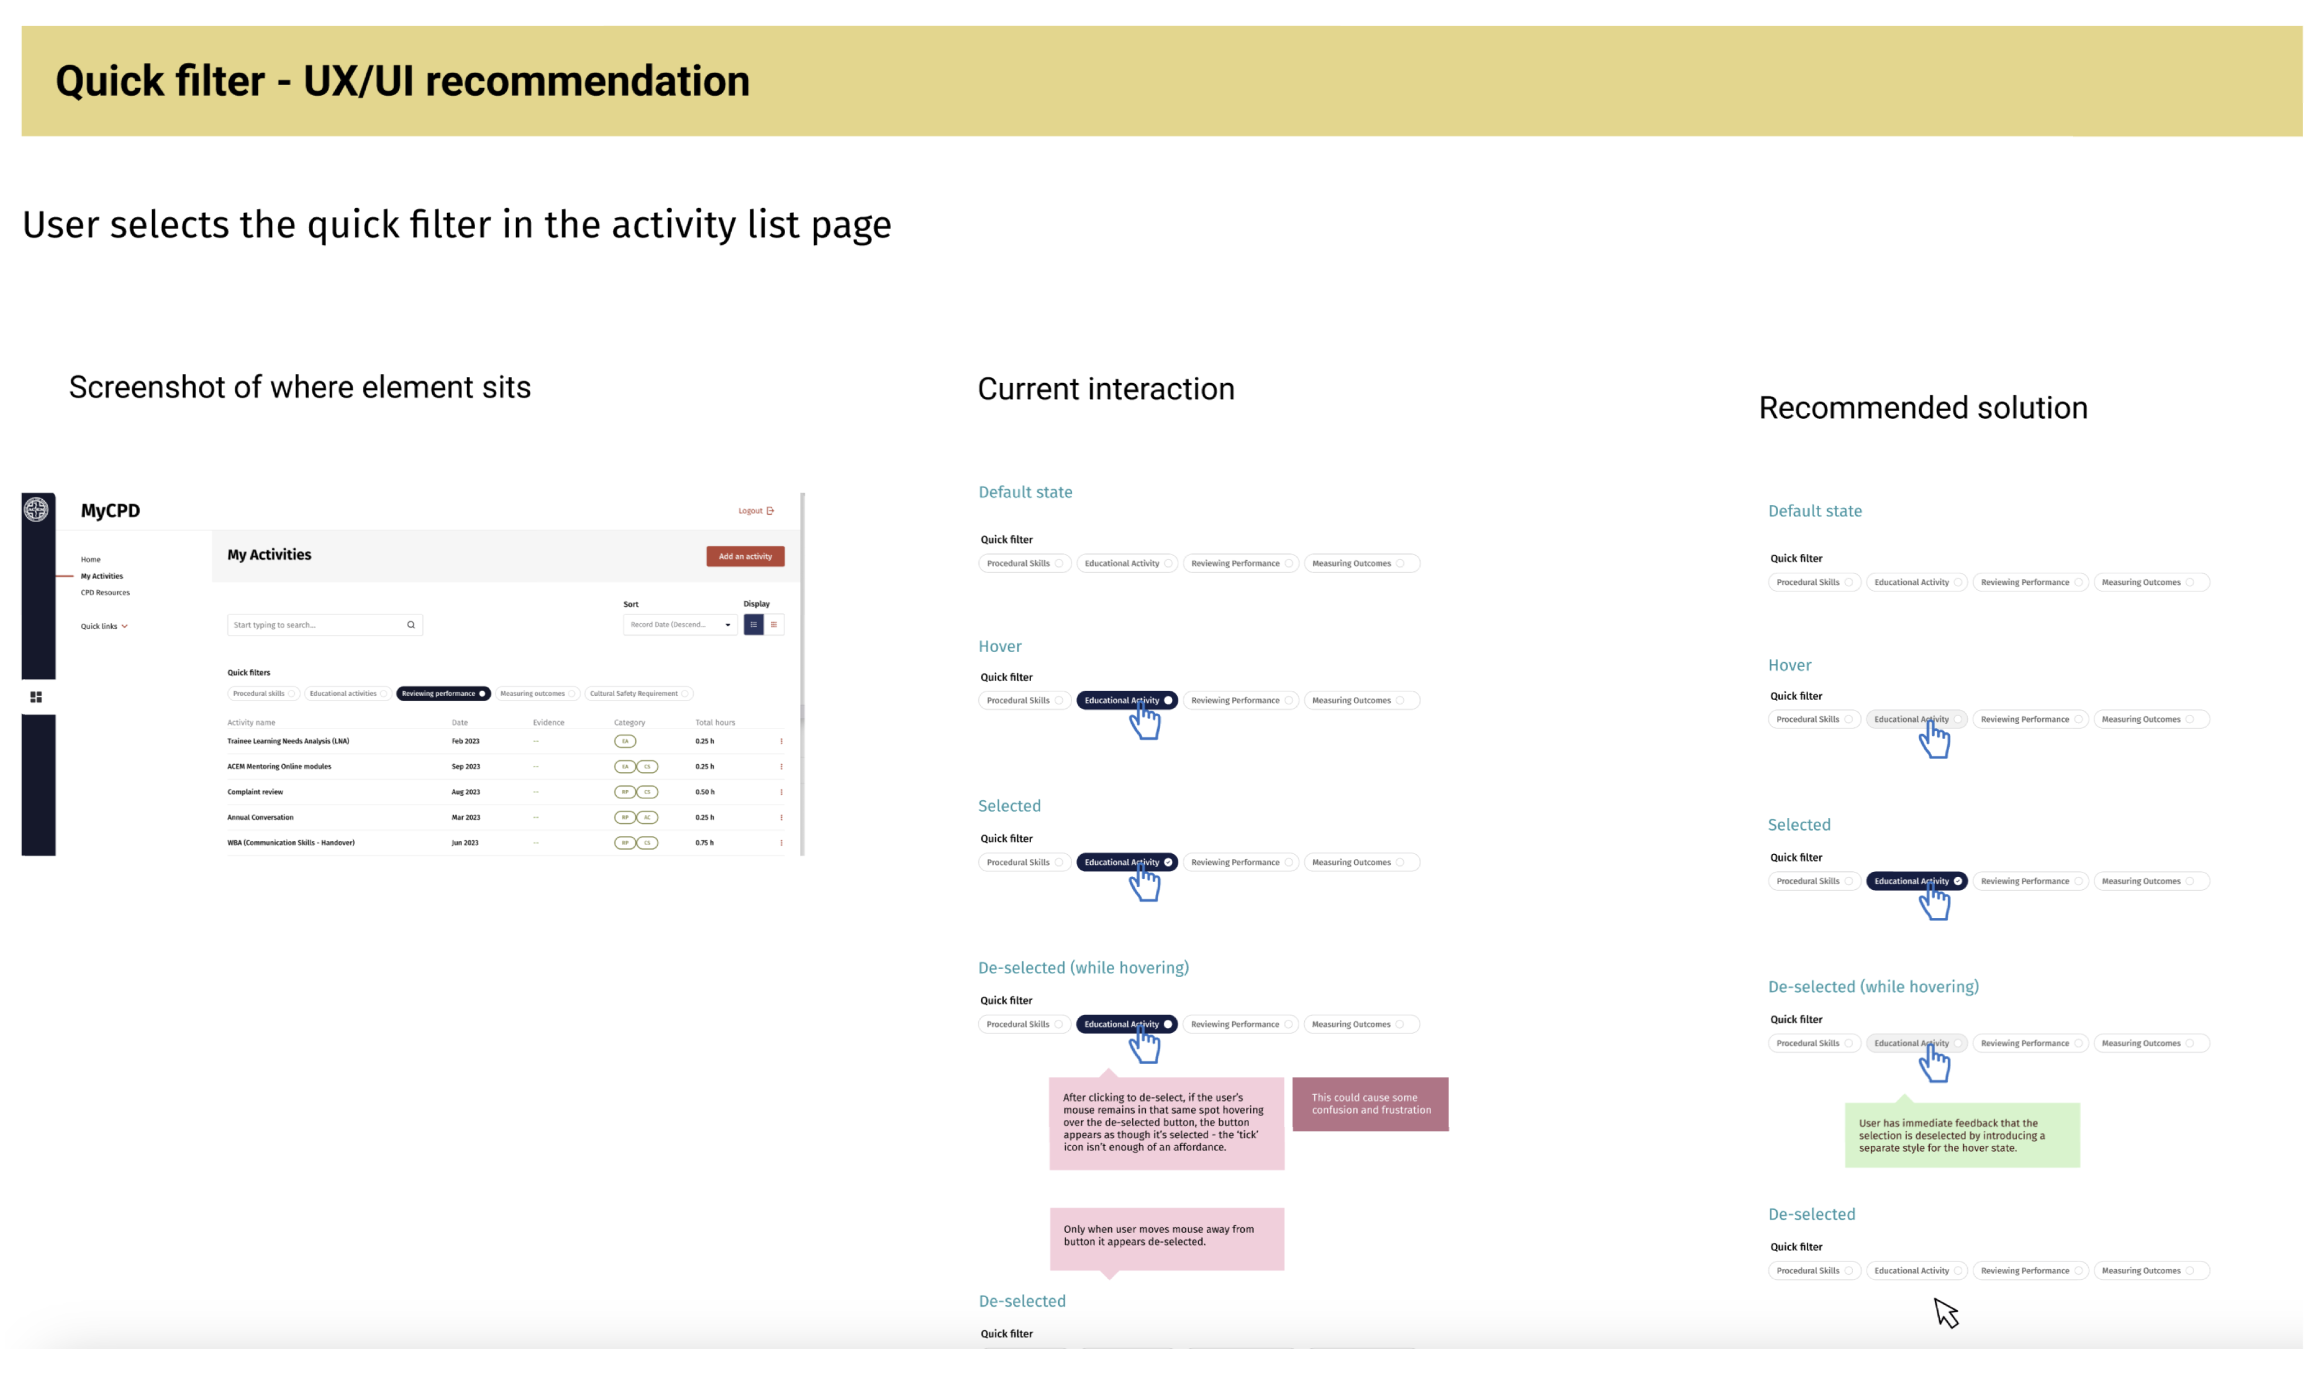Click 'Jun 2023' date cell
The height and width of the screenshot is (1390, 2318).
coord(464,843)
